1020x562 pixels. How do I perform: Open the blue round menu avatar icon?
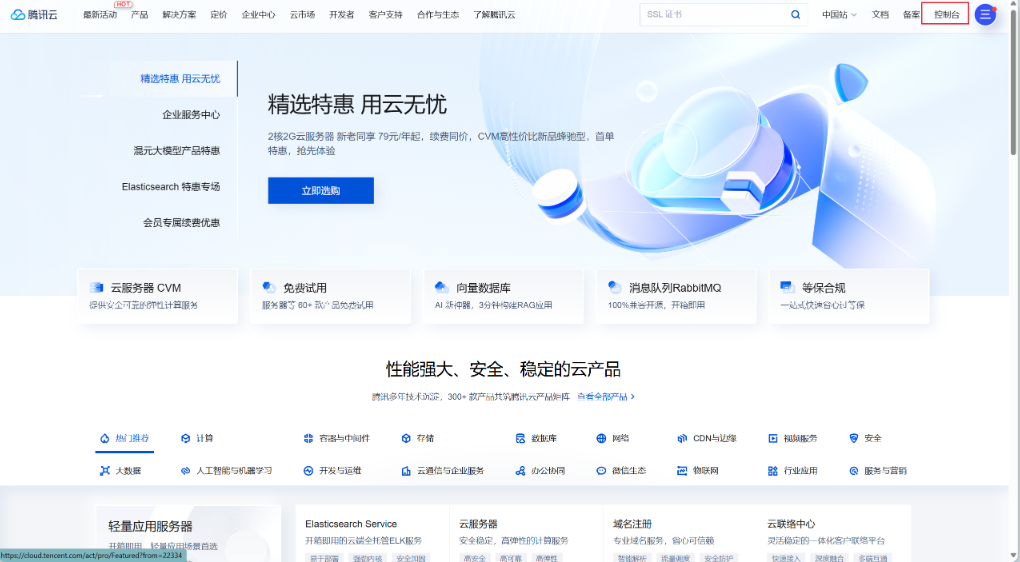[986, 14]
